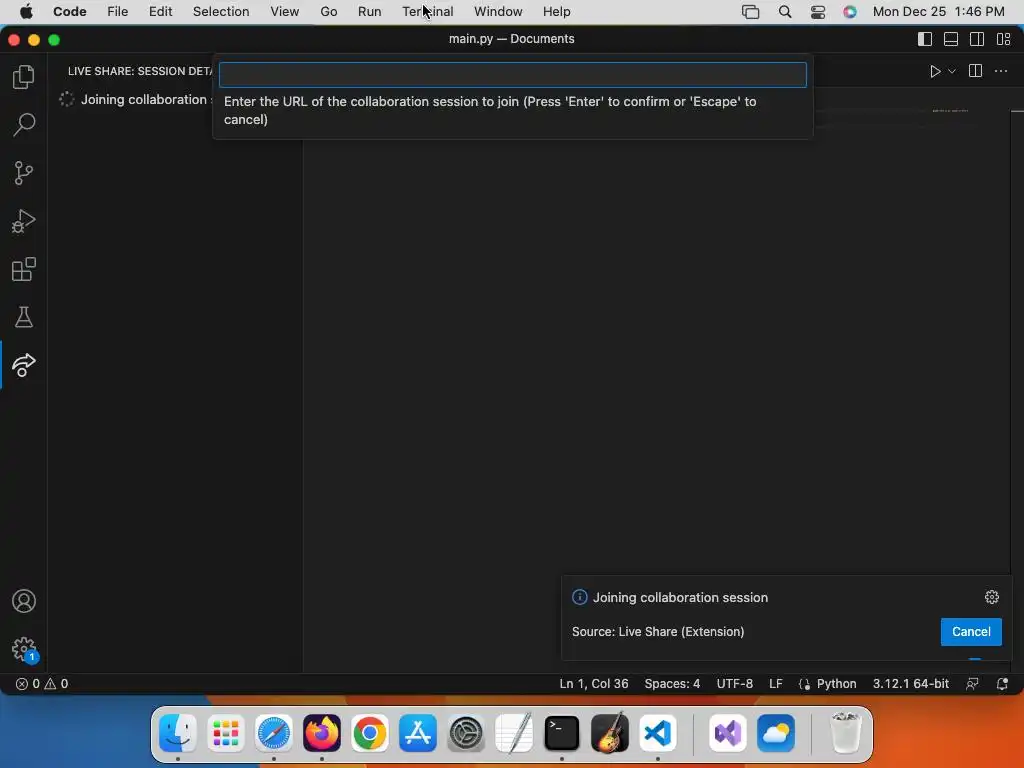Open the Edit menu
The height and width of the screenshot is (768, 1024).
160,12
